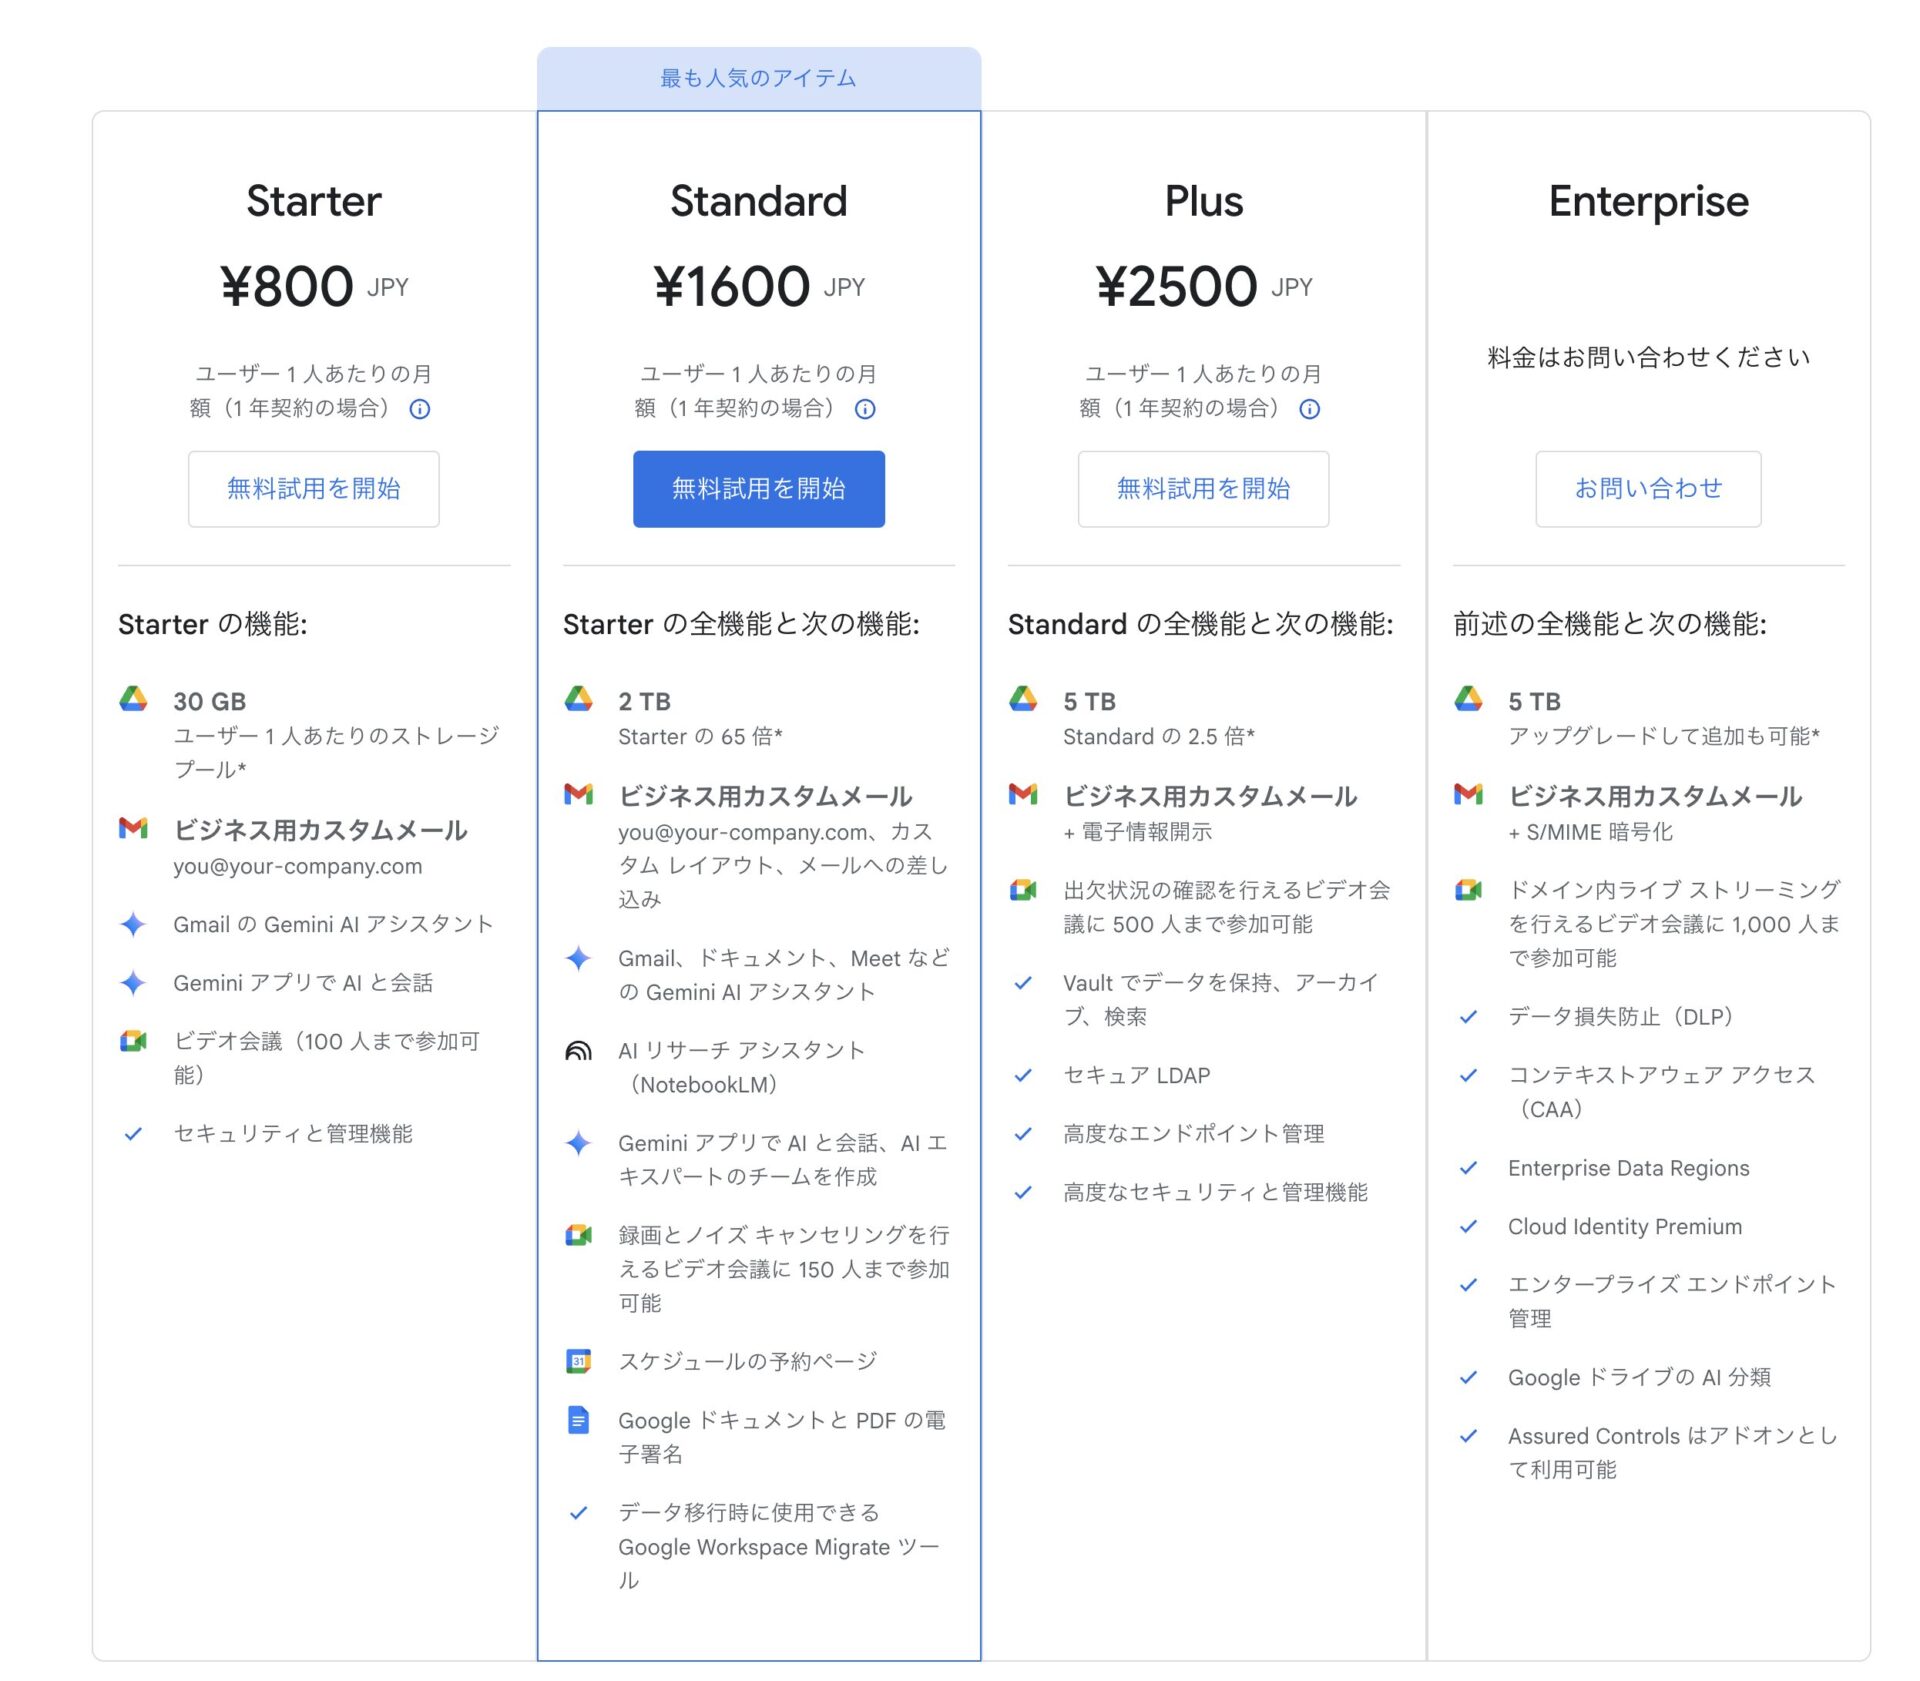Click the NotebookLM AI research assistant icon
Viewport: 1920px width, 1681px height.
[x=578, y=1050]
